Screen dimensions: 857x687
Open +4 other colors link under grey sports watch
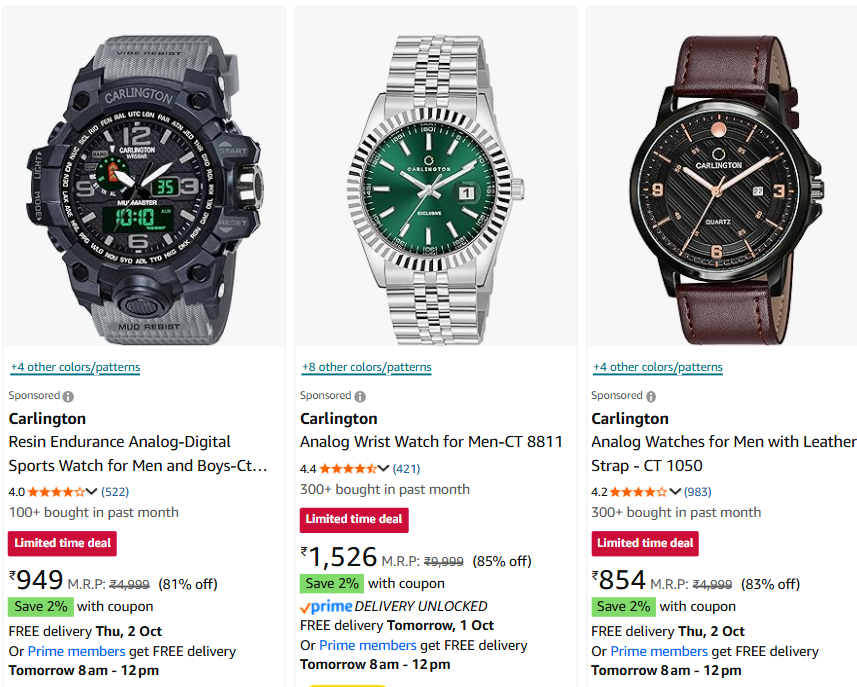(x=75, y=367)
